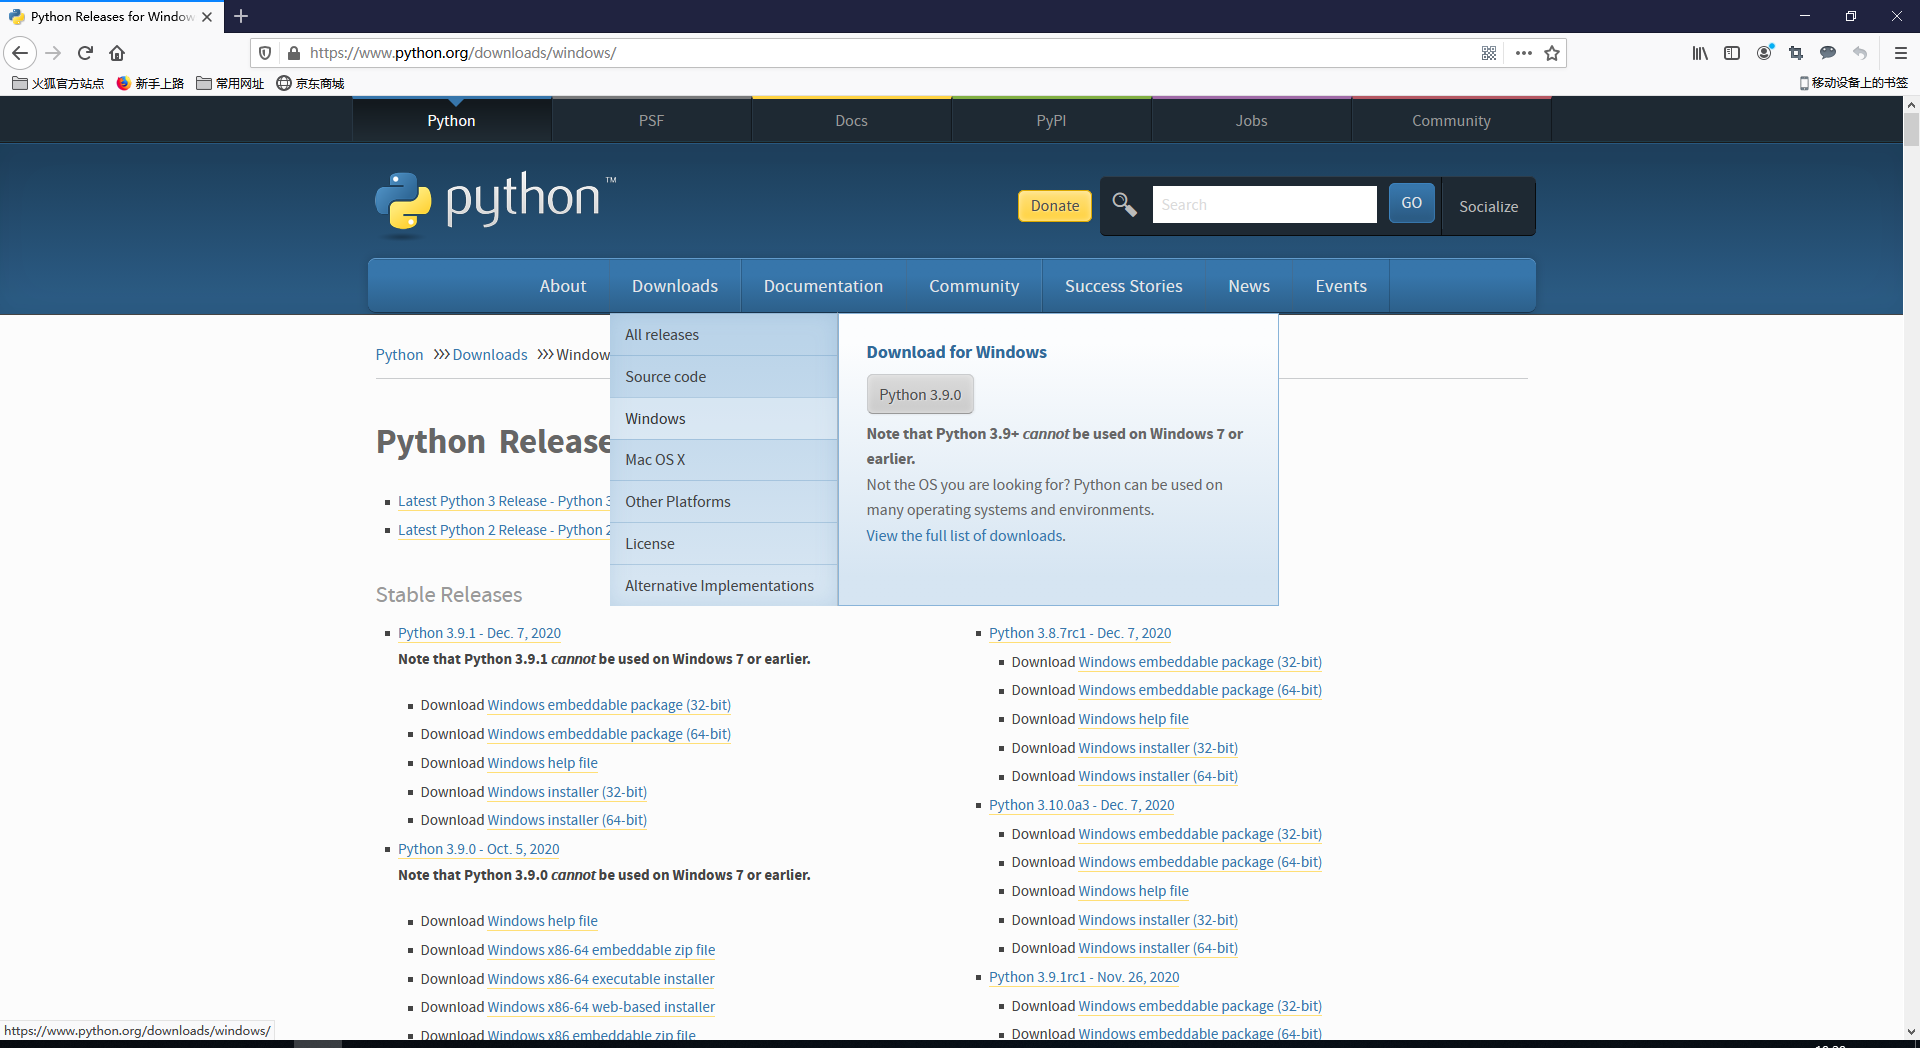Choose License in Downloads submenu
The image size is (1920, 1048).
click(724, 544)
